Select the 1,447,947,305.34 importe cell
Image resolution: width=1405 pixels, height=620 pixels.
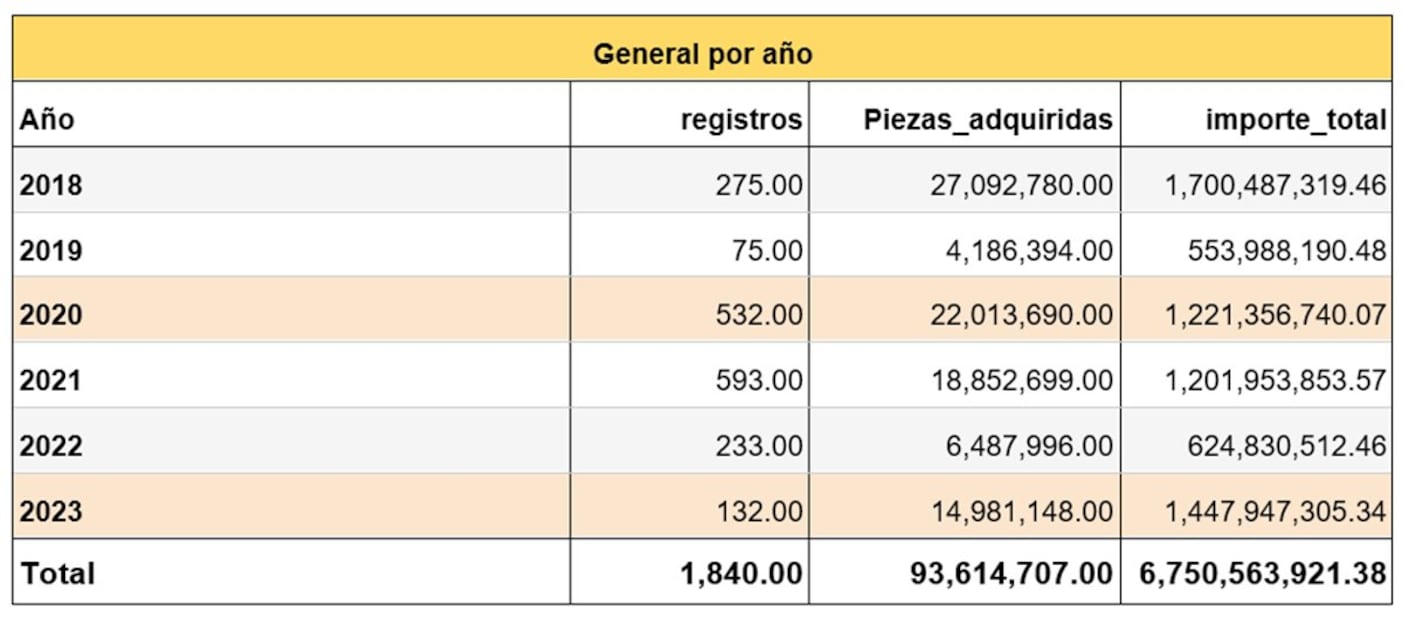pos(1275,511)
